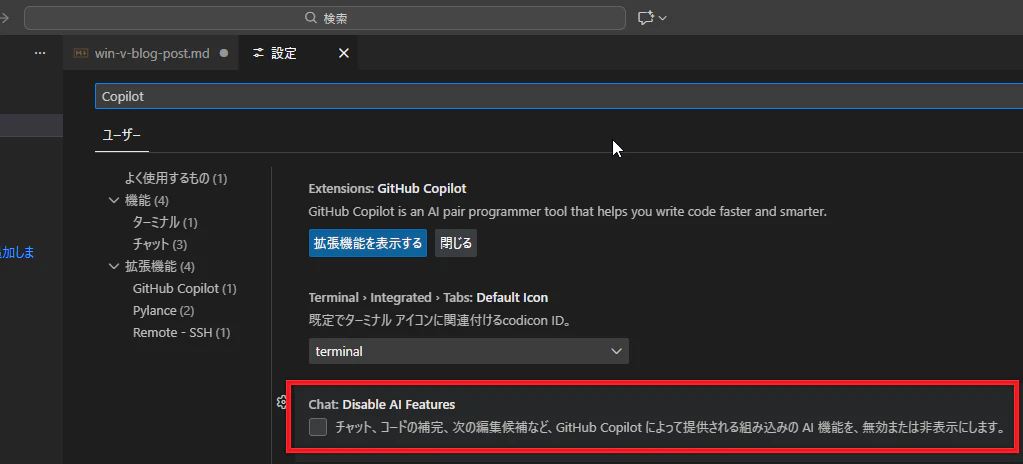Click the settings sliders icon on 設定 tab
Viewport: 1023px width, 464px height.
pyautogui.click(x=259, y=54)
